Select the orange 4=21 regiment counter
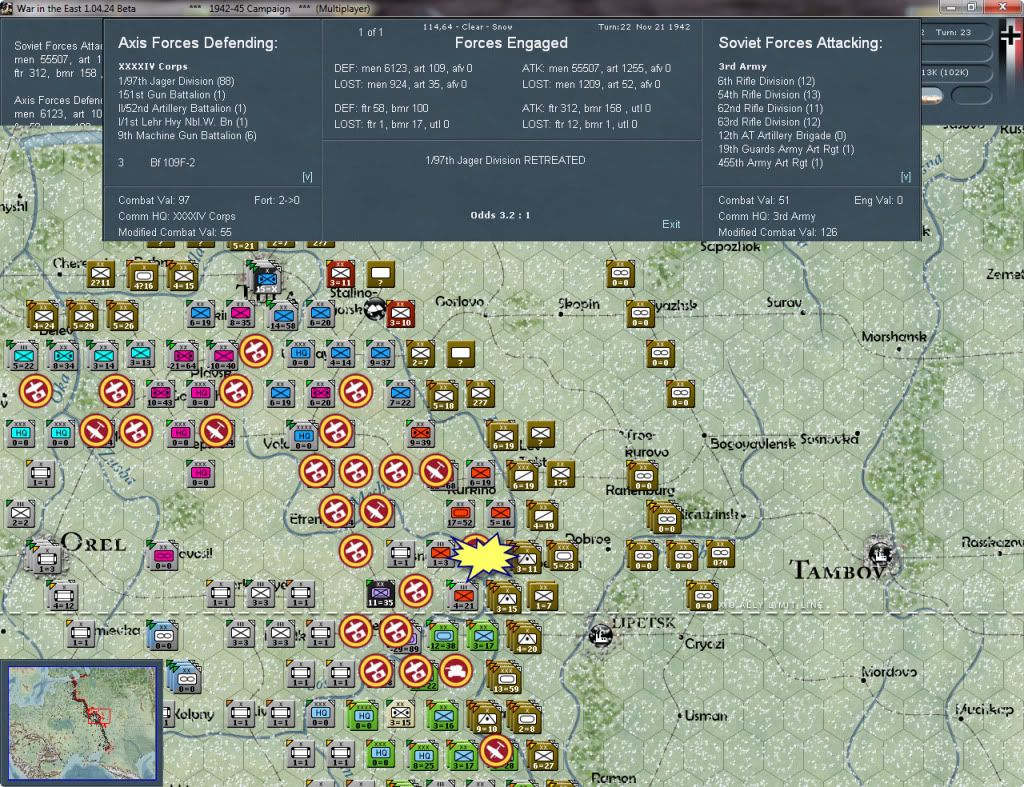Screen dimensions: 1024x787 pos(463,596)
